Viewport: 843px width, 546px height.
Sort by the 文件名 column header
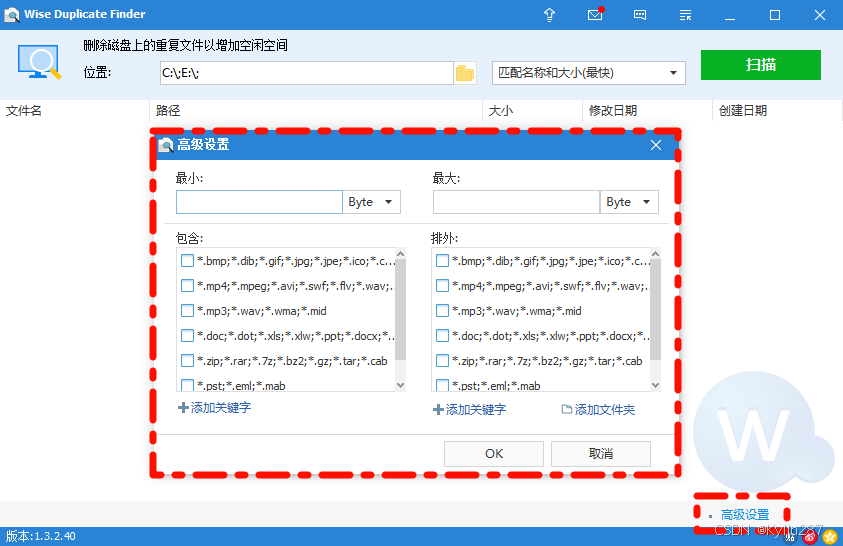tap(74, 111)
